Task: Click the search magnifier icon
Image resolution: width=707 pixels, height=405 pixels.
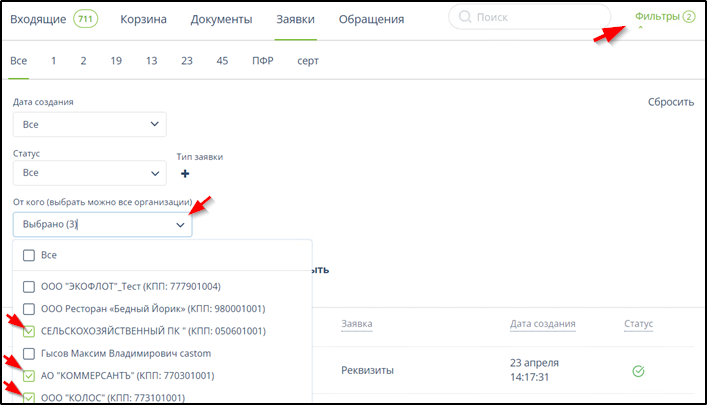Action: pyautogui.click(x=463, y=19)
